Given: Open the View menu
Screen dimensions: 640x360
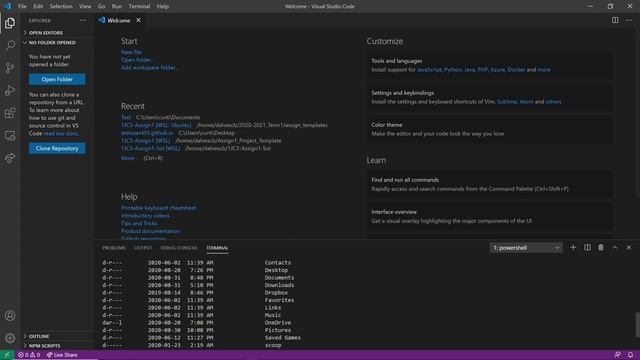Looking at the screenshot, I should [85, 6].
